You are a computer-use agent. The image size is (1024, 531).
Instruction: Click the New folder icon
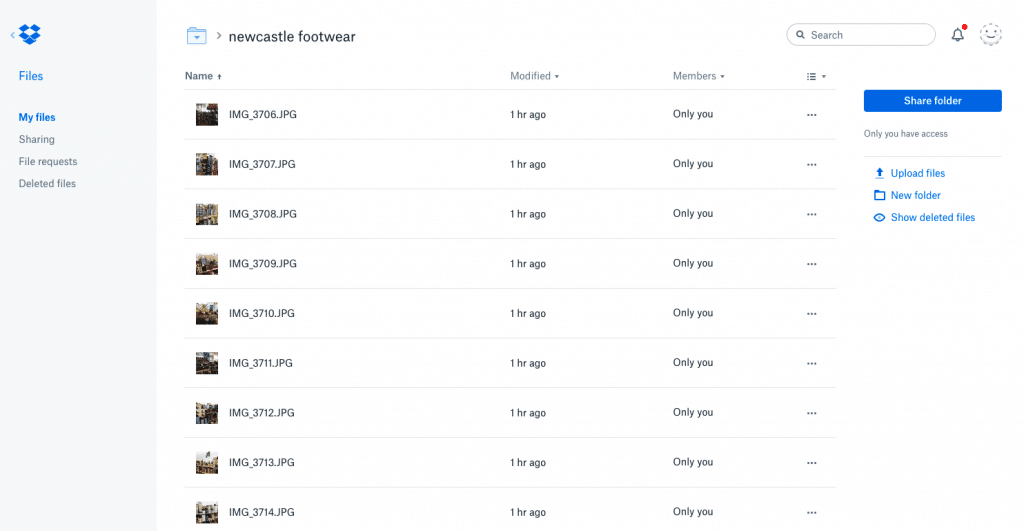[879, 195]
